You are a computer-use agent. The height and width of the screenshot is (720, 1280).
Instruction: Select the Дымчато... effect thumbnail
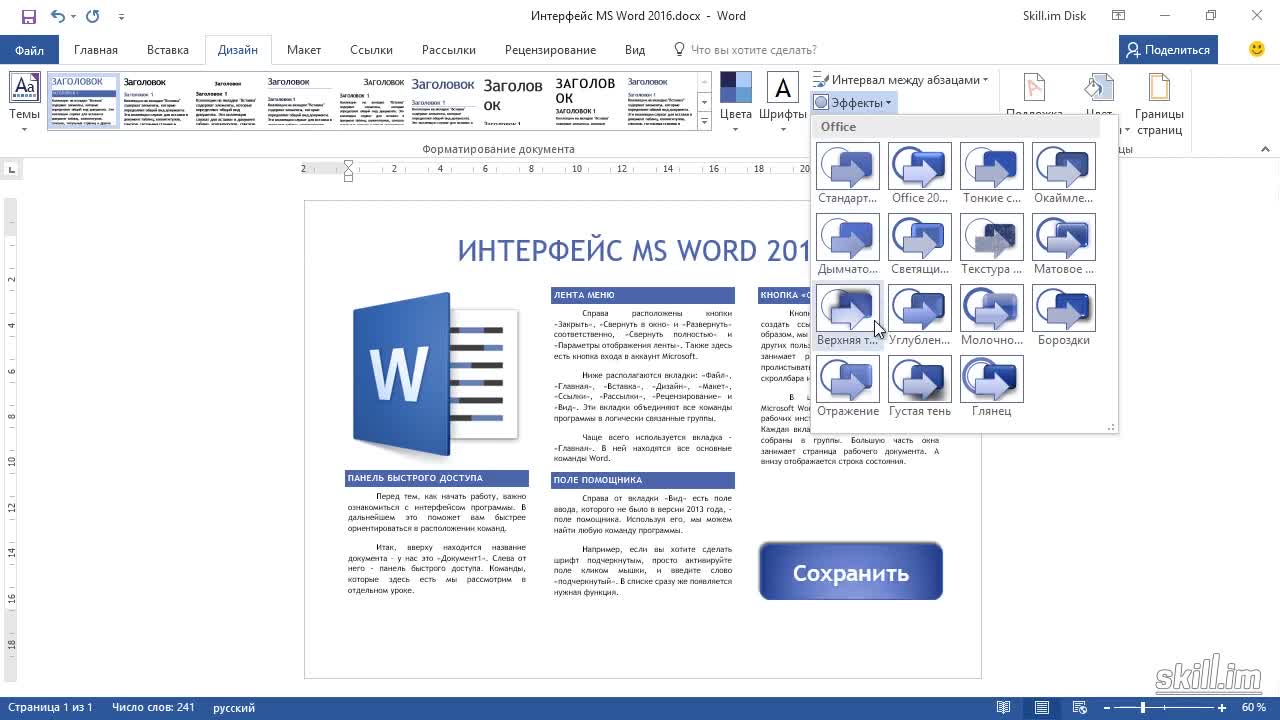click(x=848, y=237)
